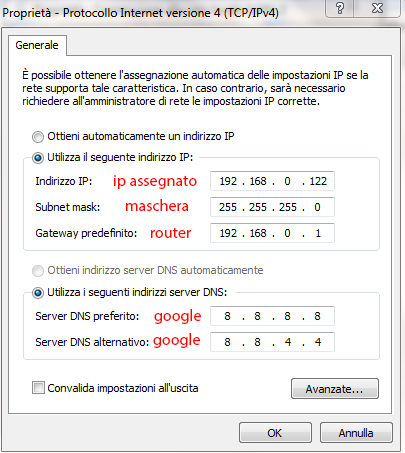Viewport: 405px width, 453px height.
Task: Click the Subnet mask input field
Action: 272,207
